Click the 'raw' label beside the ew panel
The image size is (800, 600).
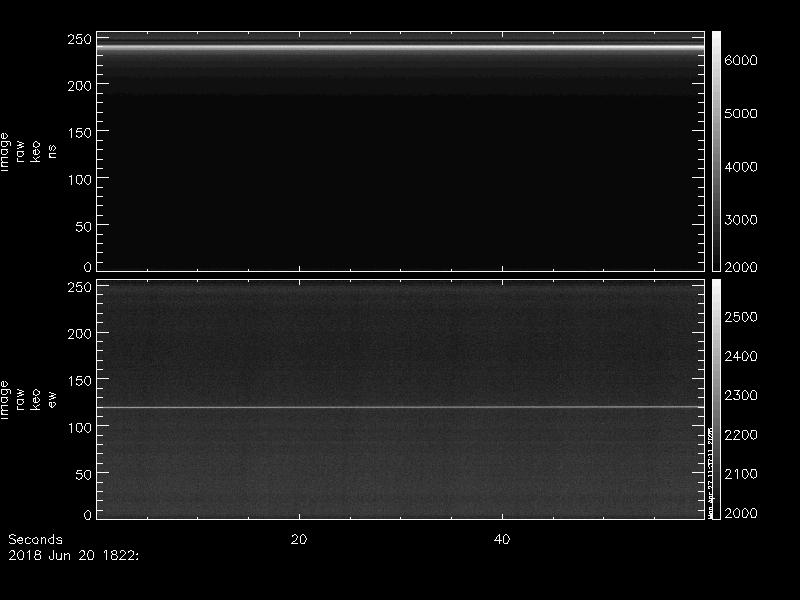[20, 399]
